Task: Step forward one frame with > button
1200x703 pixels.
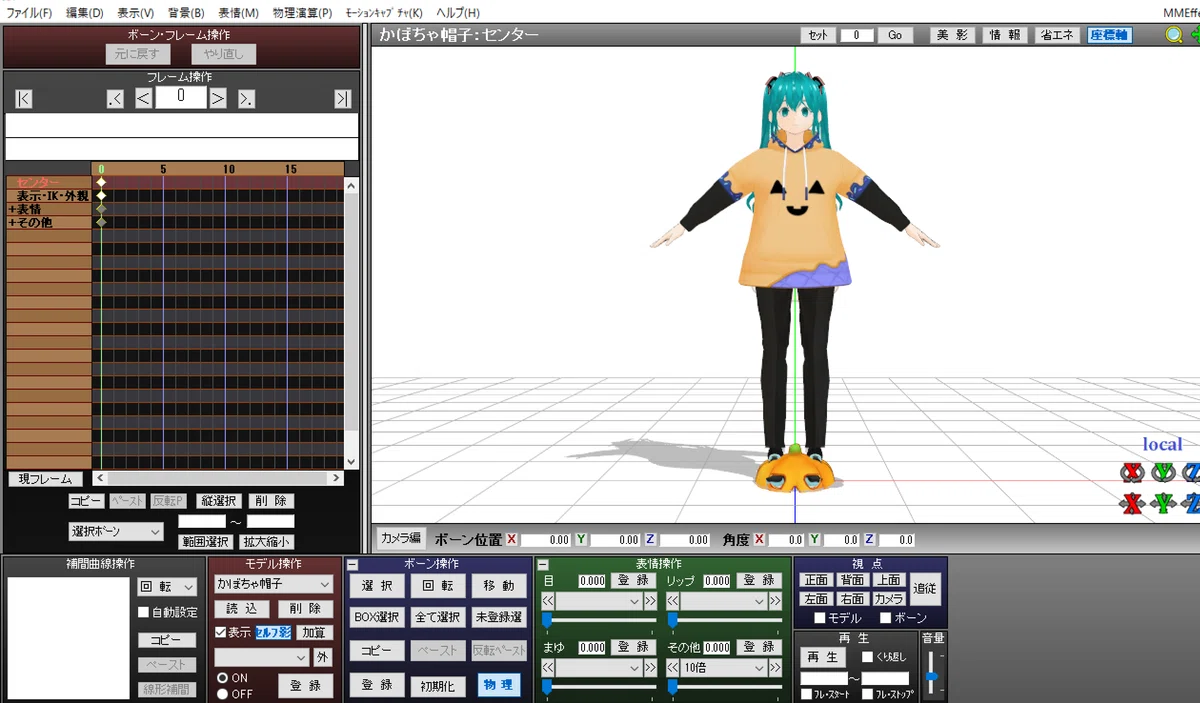Action: pyautogui.click(x=218, y=98)
